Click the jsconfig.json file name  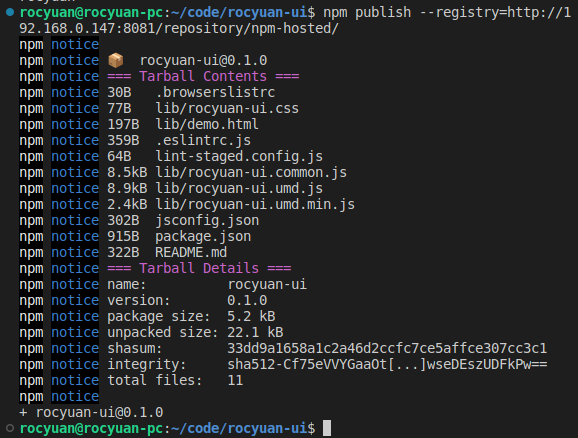pyautogui.click(x=207, y=220)
